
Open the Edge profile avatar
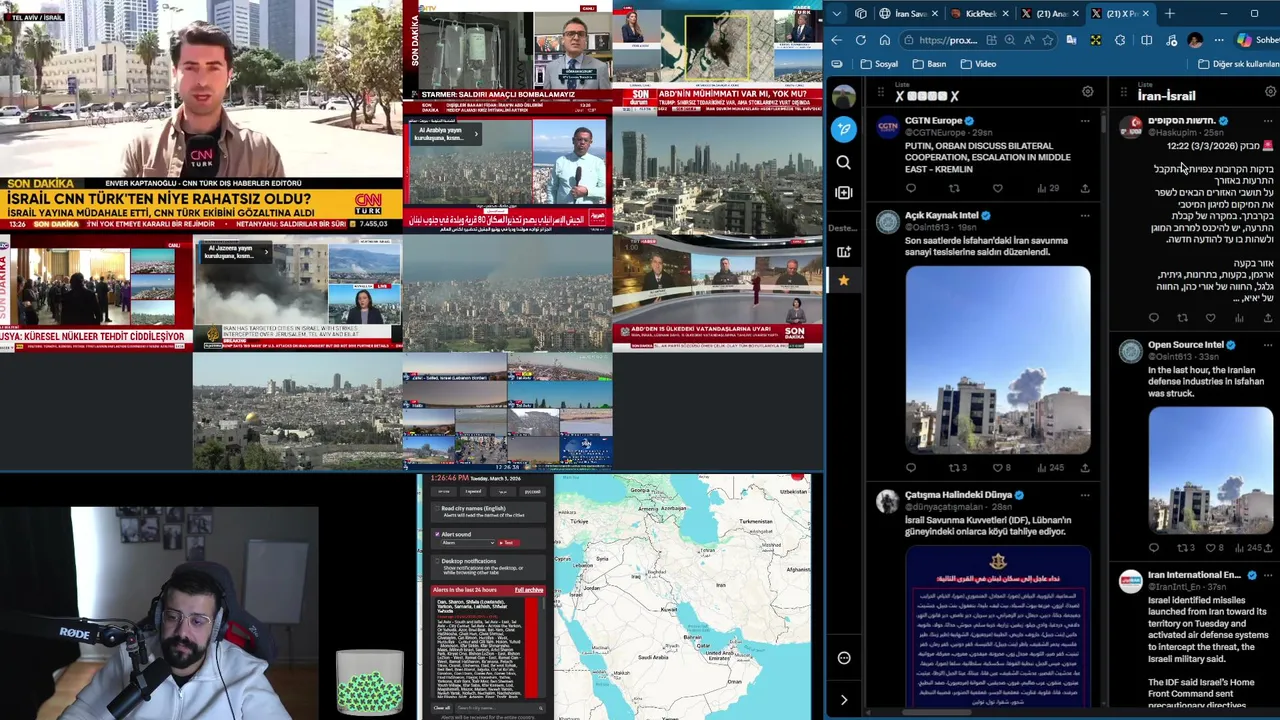[1195, 40]
